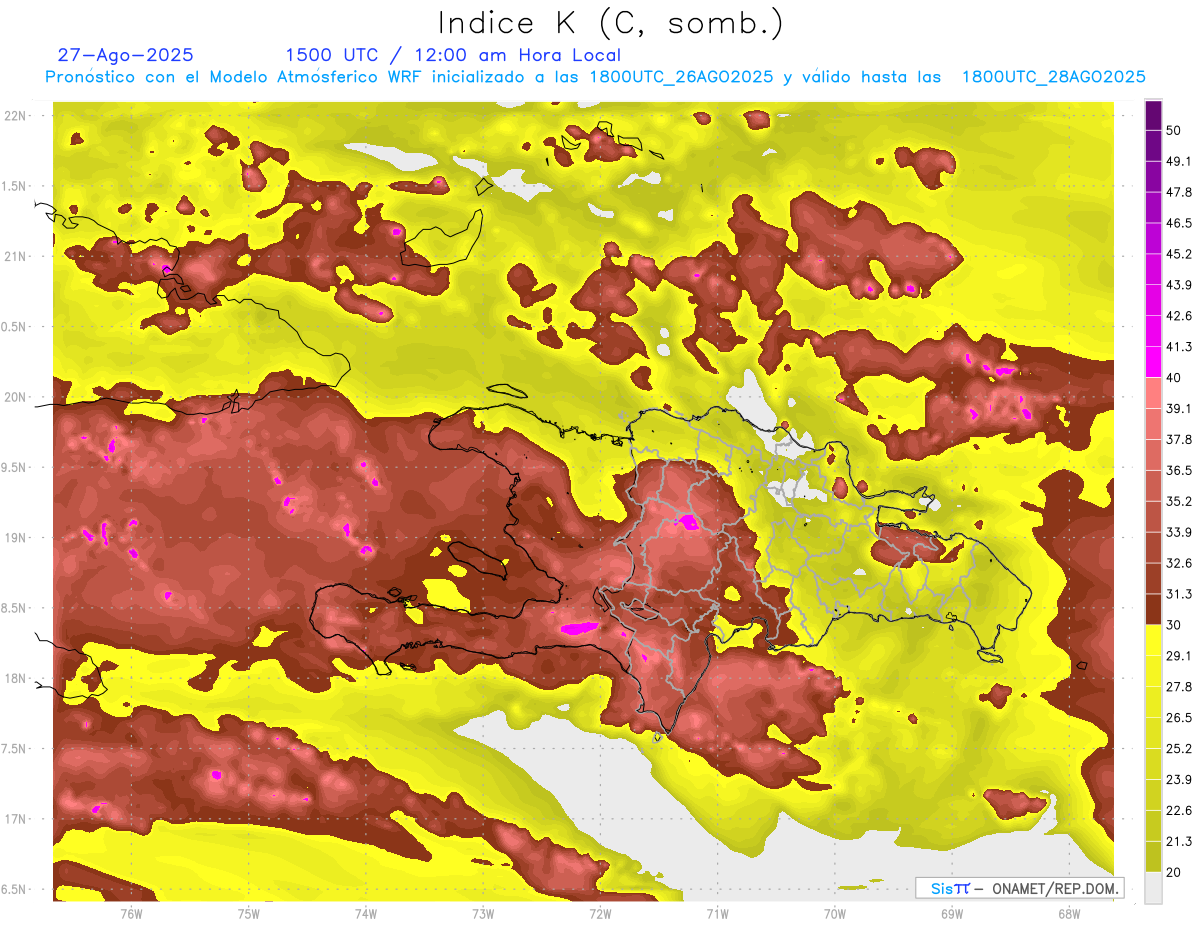Click the title 'Indice K (C, somb.)'
Viewport: 1200px width, 927px height.
(x=610, y=23)
